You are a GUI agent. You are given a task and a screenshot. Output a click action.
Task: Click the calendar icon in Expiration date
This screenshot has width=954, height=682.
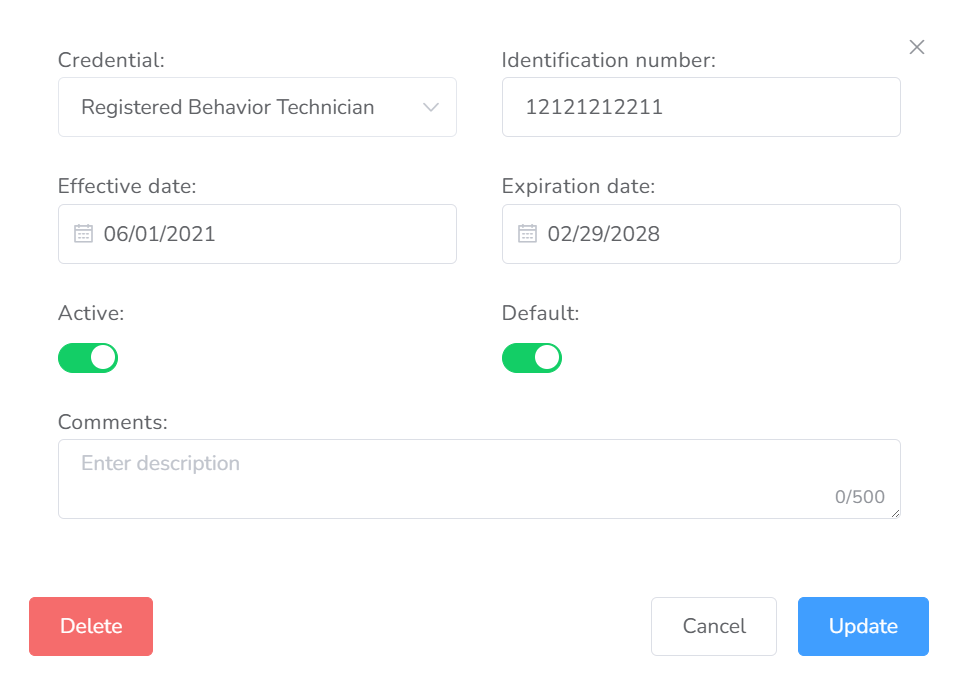527,234
